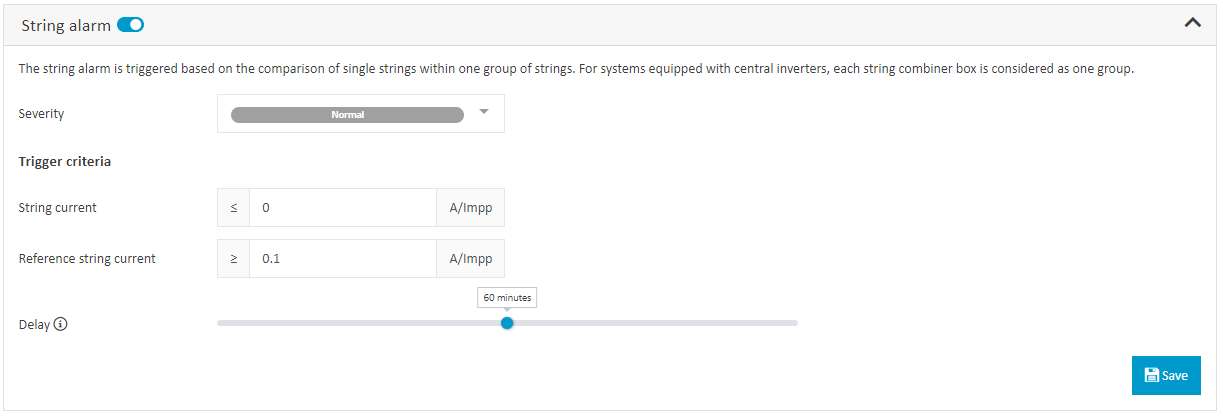This screenshot has width=1223, height=418.
Task: Click the less-than-or-equal symbol for String current
Action: click(234, 208)
